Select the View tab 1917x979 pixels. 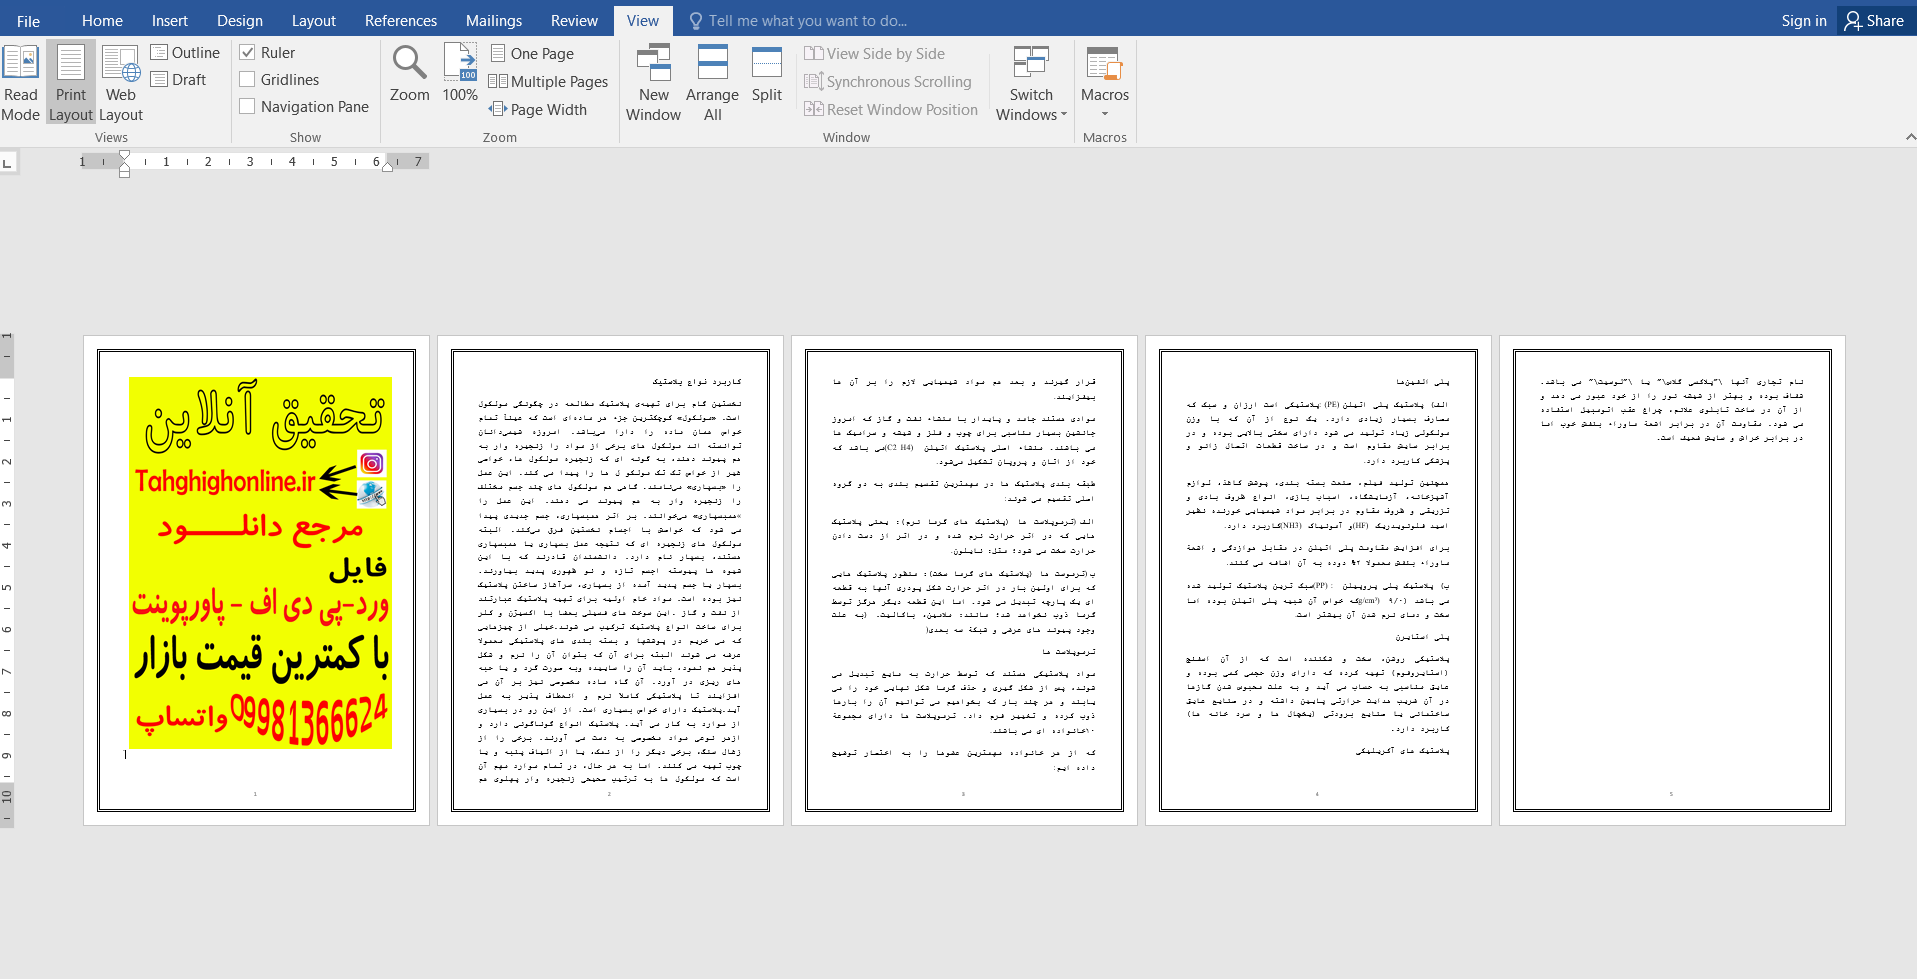click(x=643, y=21)
